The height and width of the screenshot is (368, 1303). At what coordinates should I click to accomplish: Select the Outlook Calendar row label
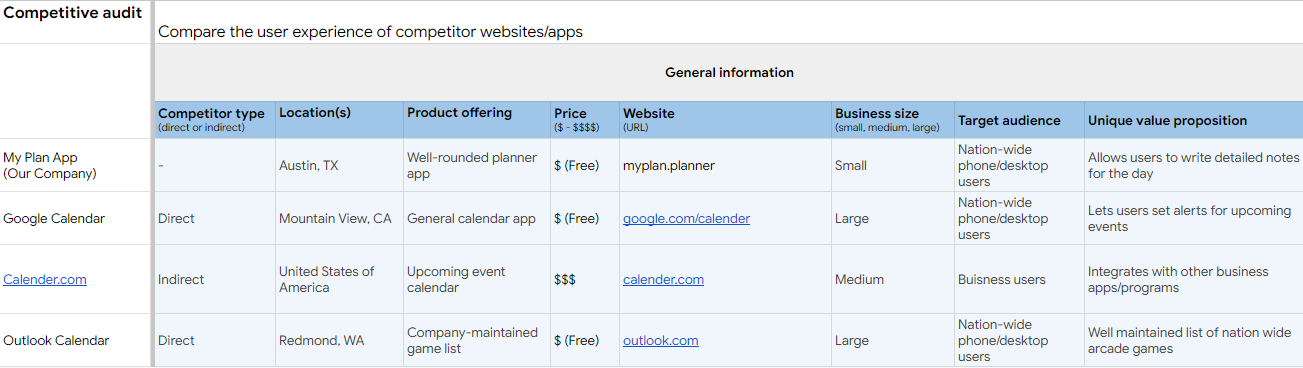75,340
